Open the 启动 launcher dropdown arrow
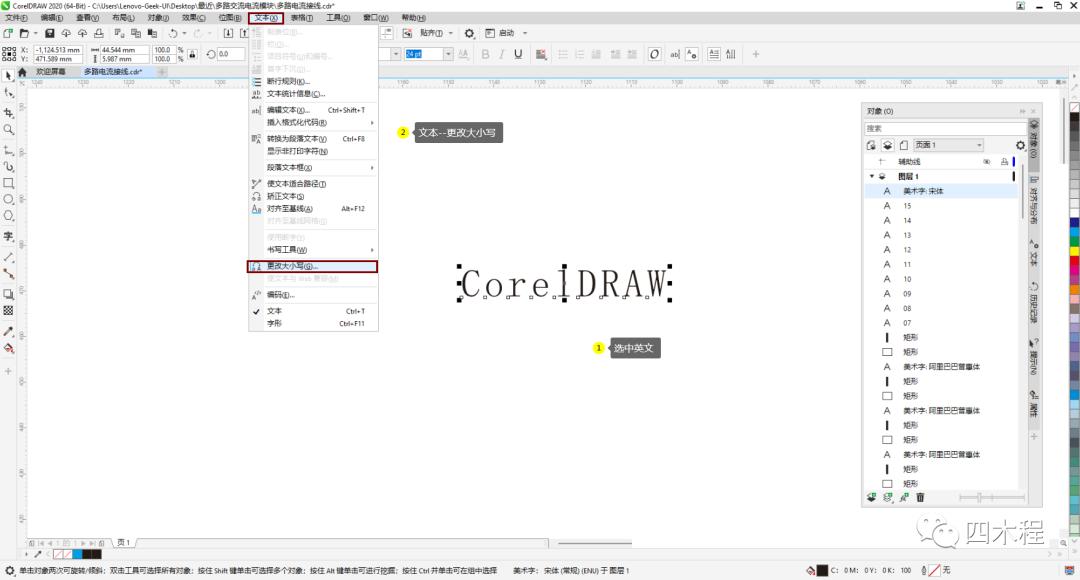The width and height of the screenshot is (1080, 580). 525,33
